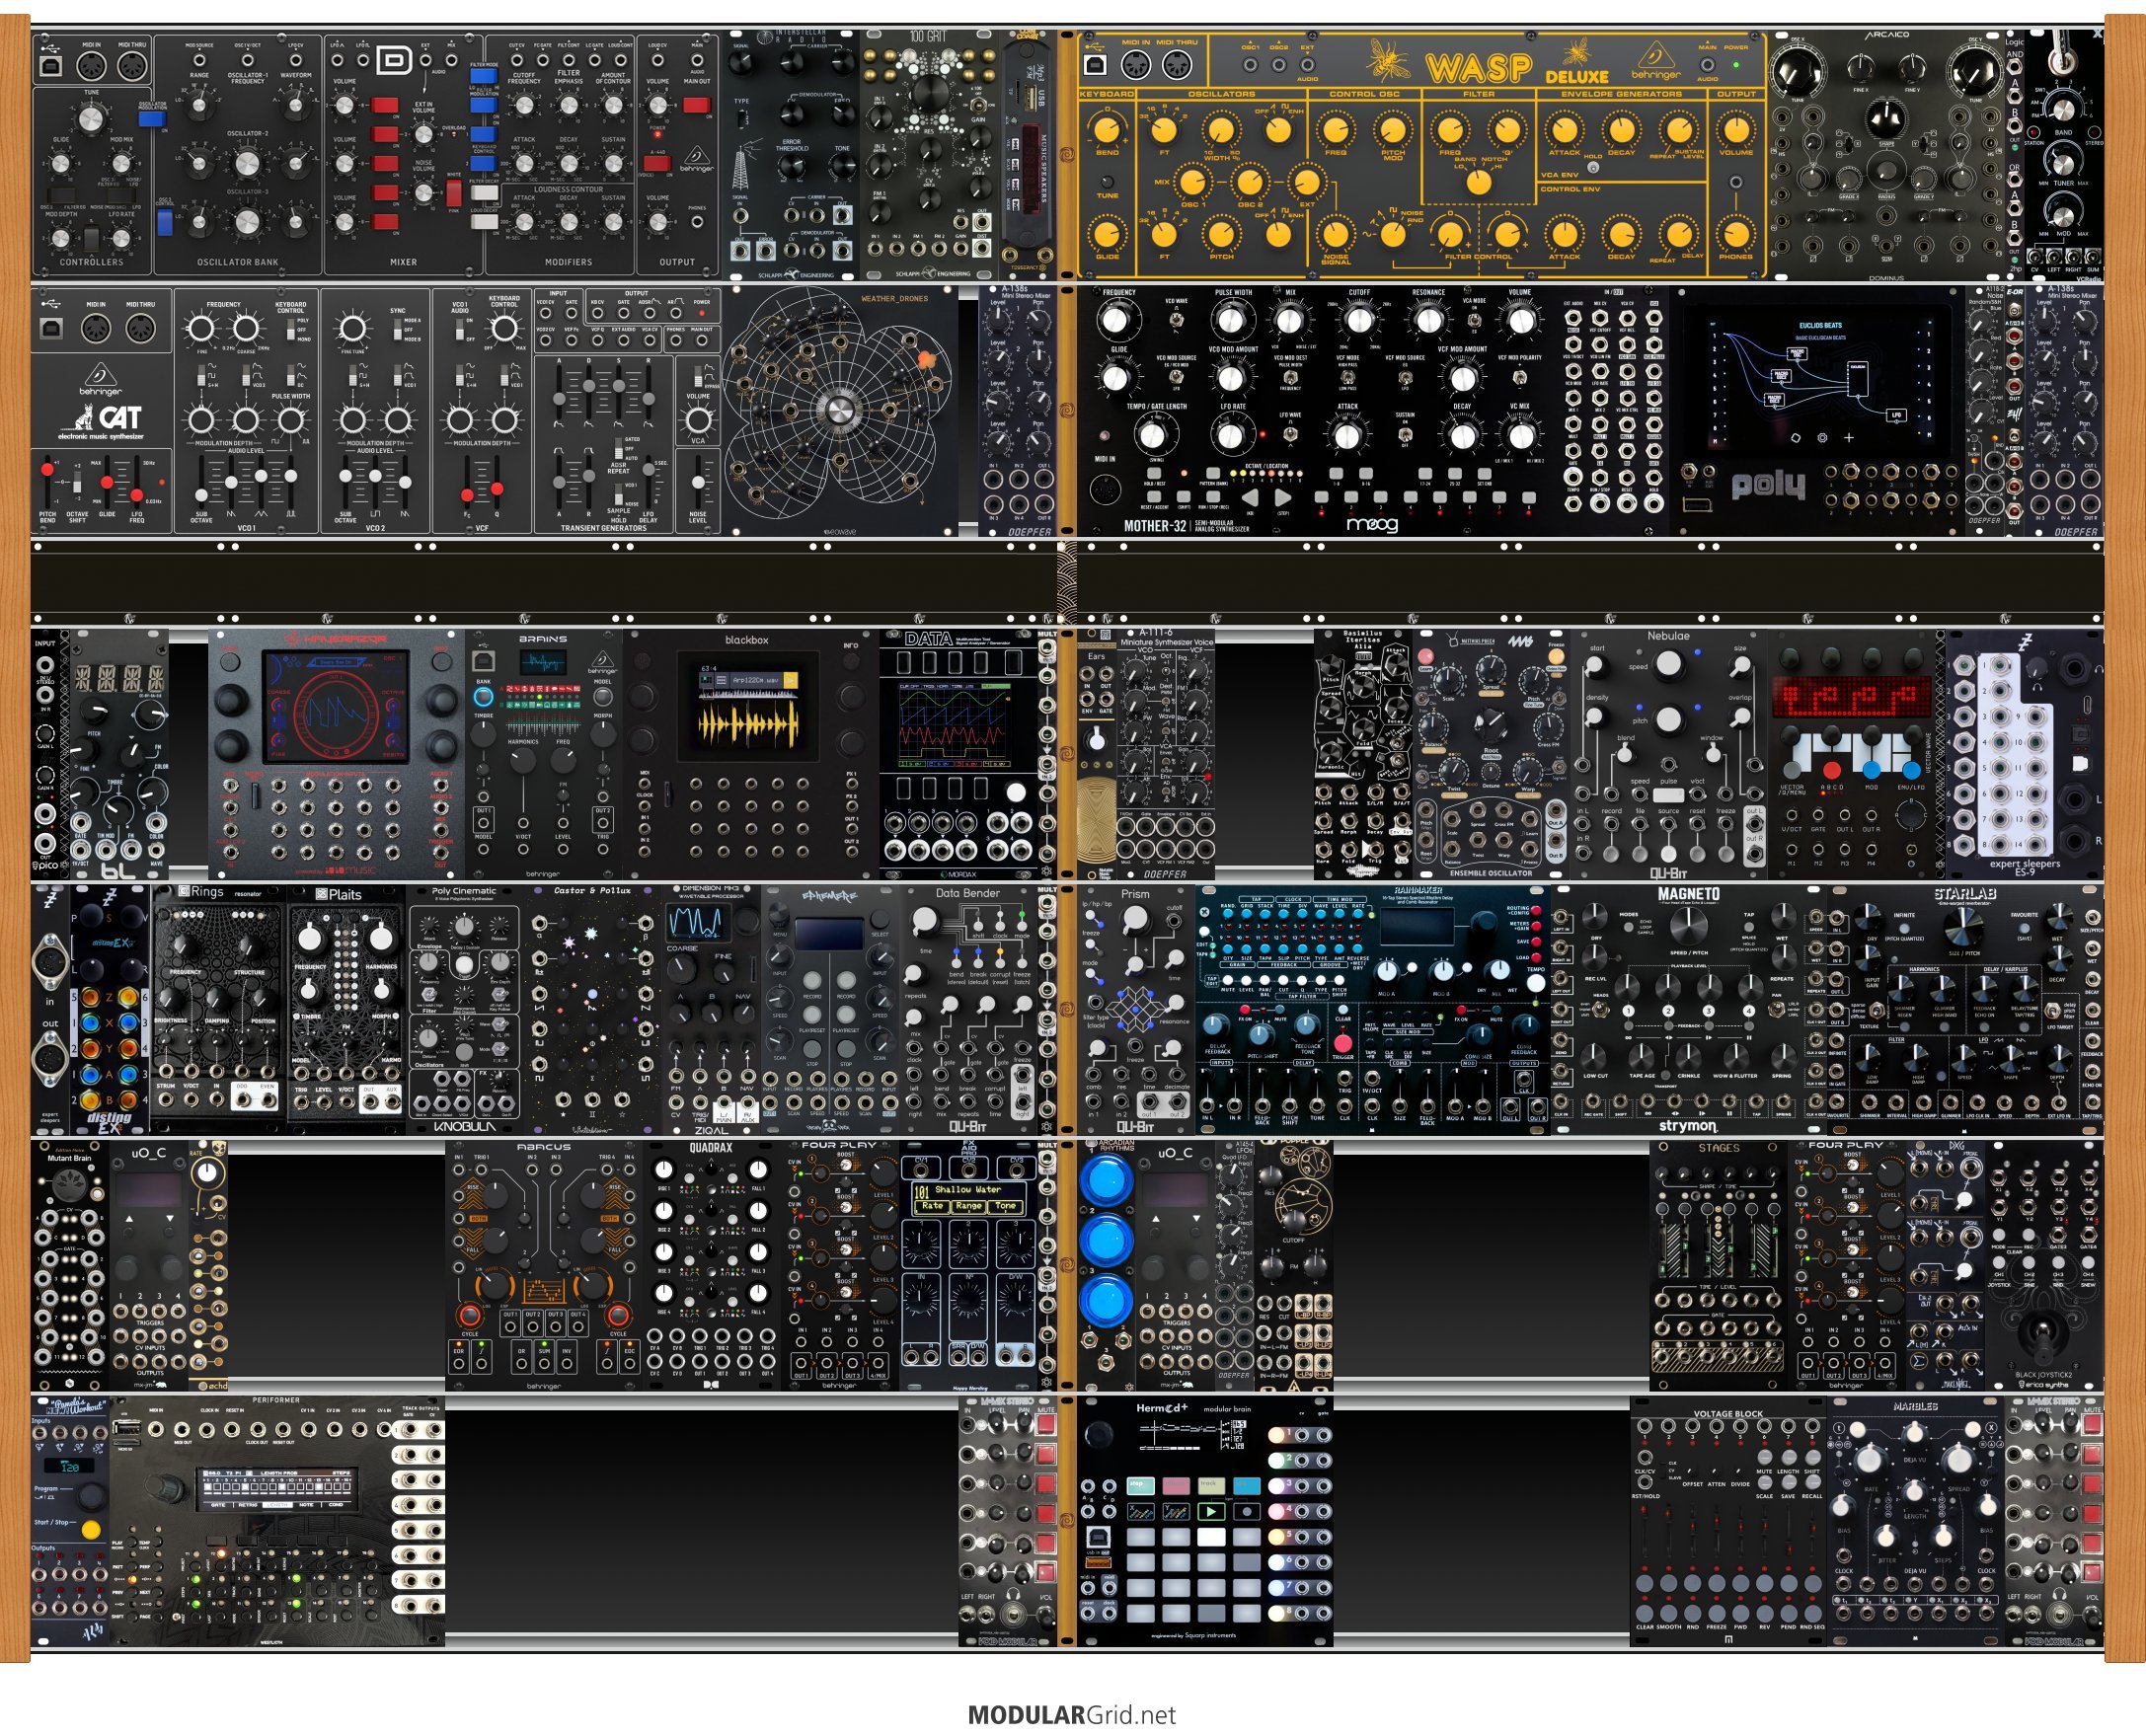Click the "EUCLIDS BEATS" title text

click(1819, 325)
